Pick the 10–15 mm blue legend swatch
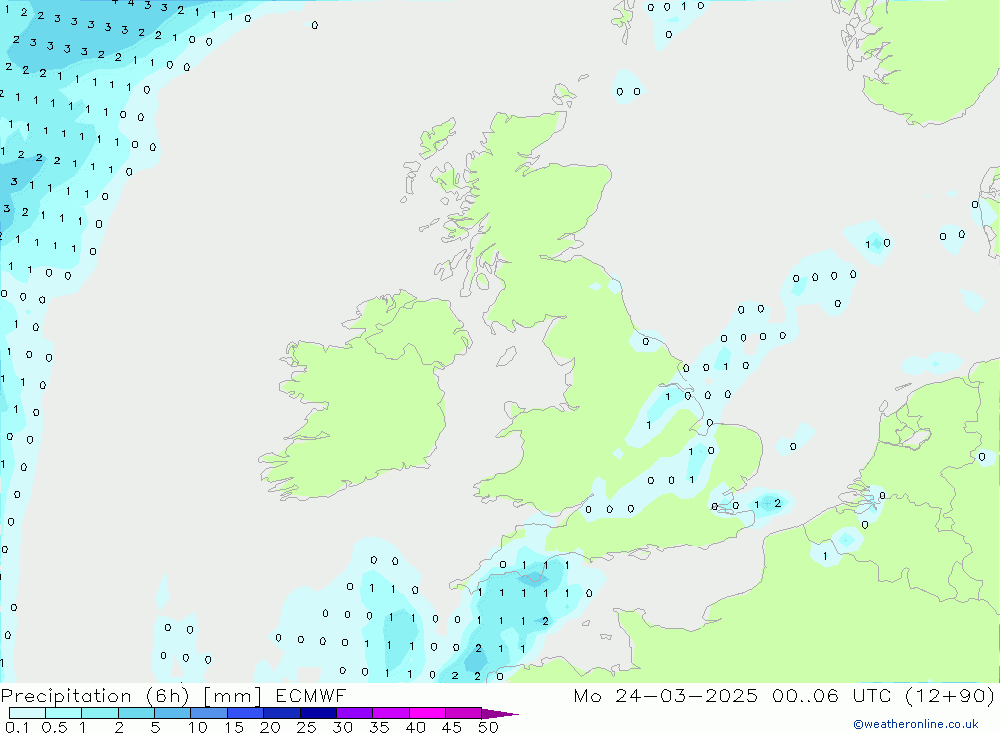 209,713
